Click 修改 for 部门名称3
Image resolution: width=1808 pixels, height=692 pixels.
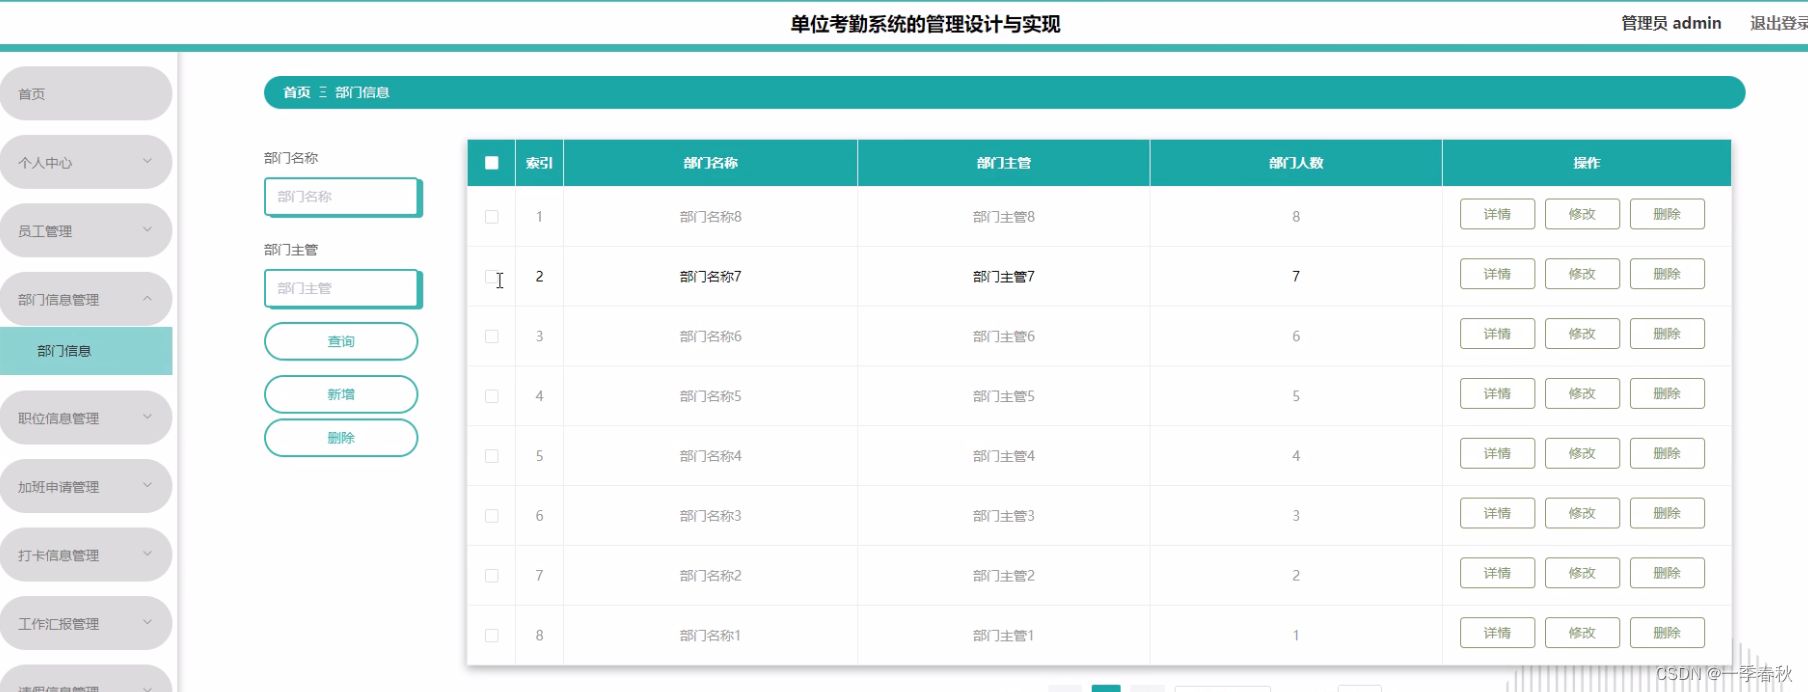1582,514
